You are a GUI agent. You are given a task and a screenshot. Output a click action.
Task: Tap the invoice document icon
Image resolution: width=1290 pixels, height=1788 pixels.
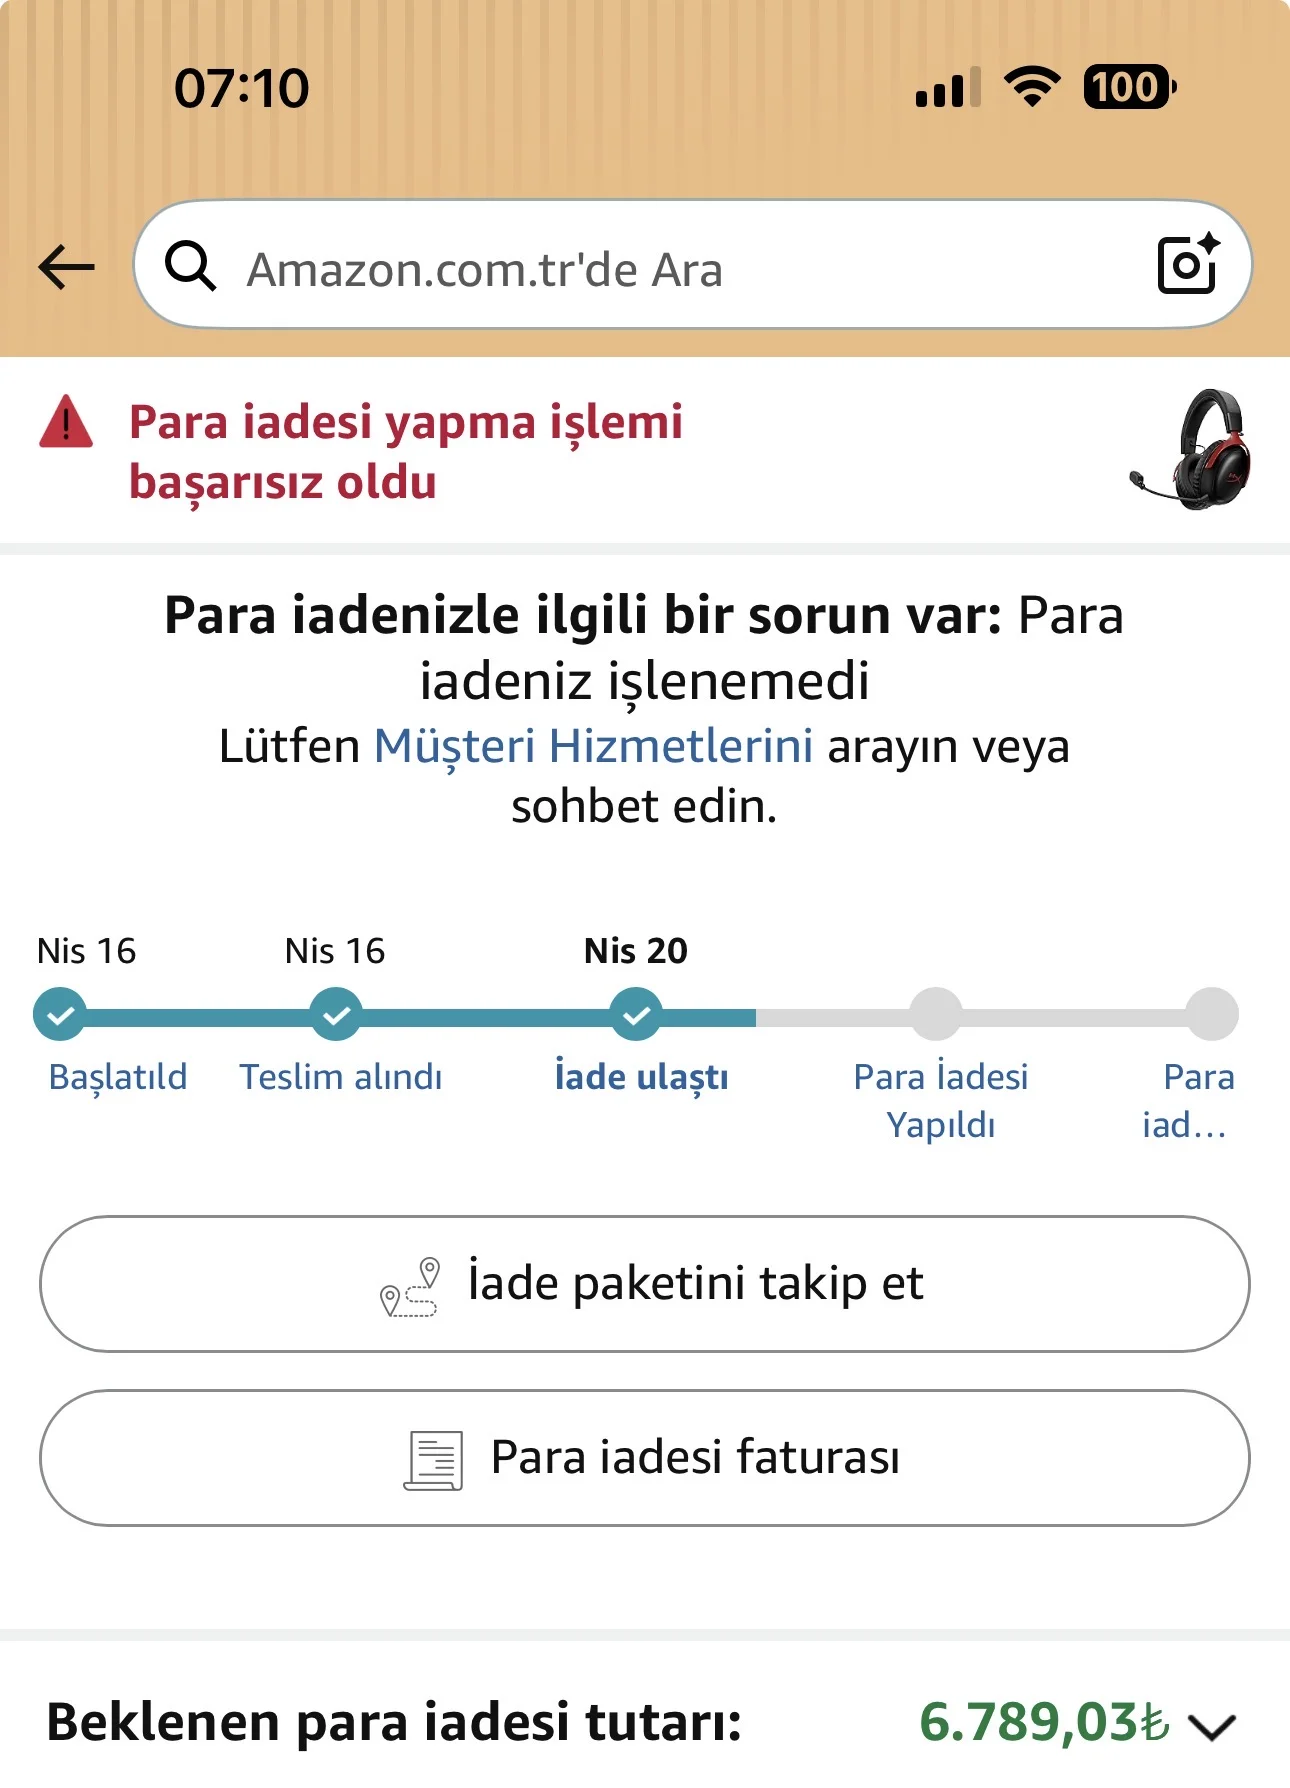click(434, 1460)
